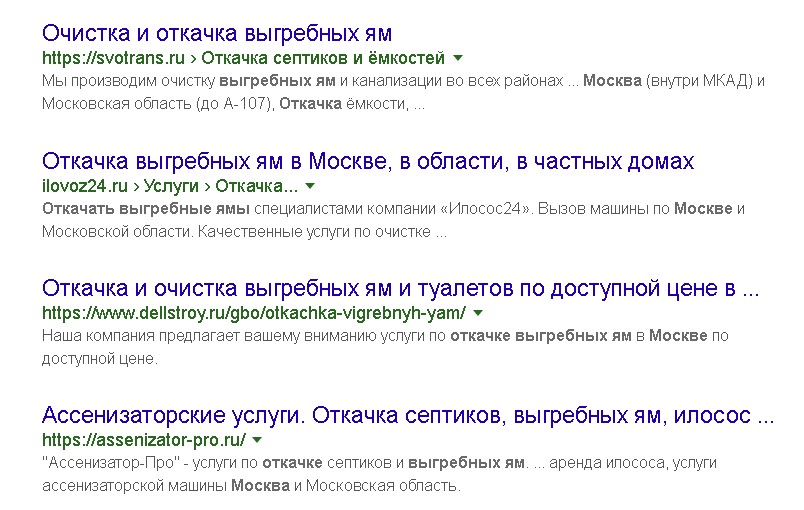The image size is (804, 510).
Task: Click the dellstroy.ru/gbo/otkachka-vigrebnyh-yam URL
Action: coord(254,312)
